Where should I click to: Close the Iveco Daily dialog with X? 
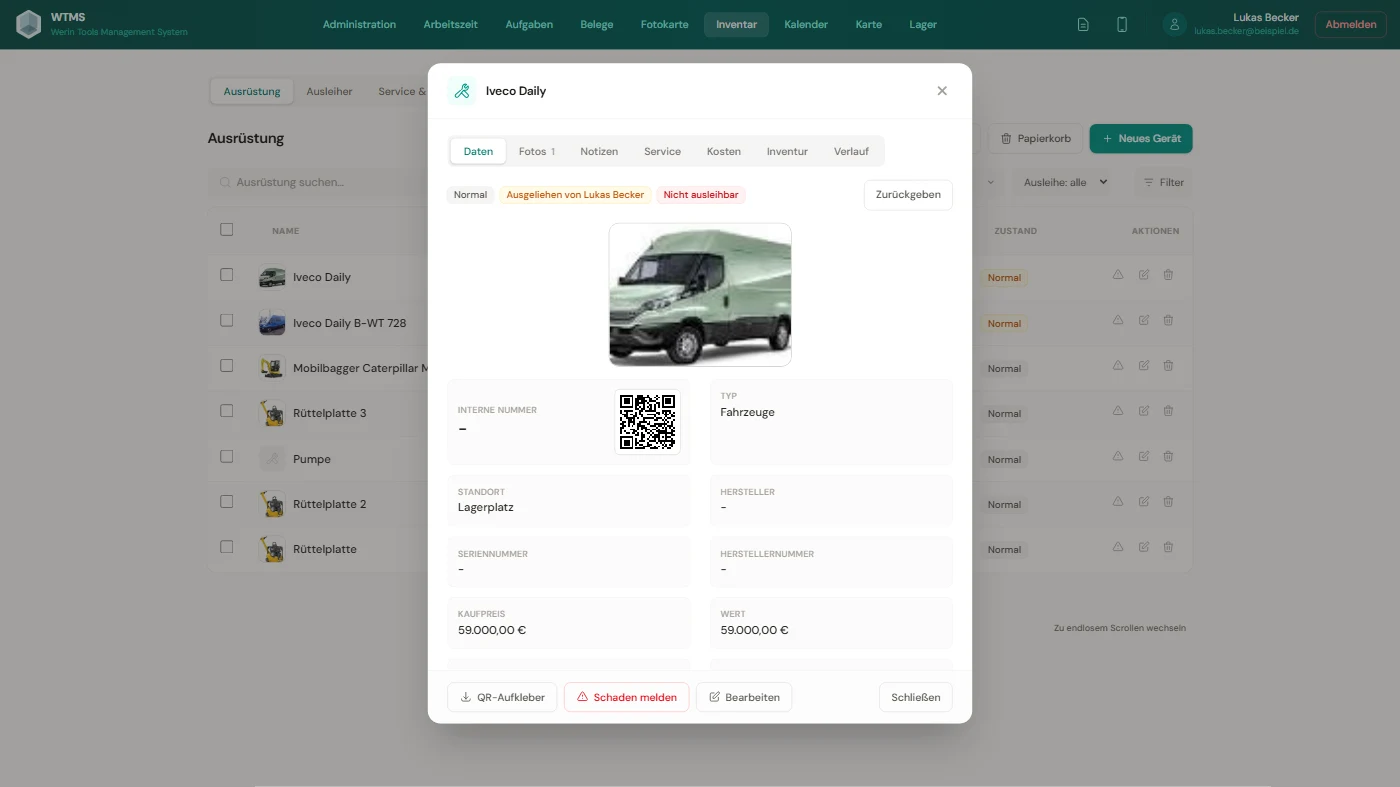(x=942, y=91)
